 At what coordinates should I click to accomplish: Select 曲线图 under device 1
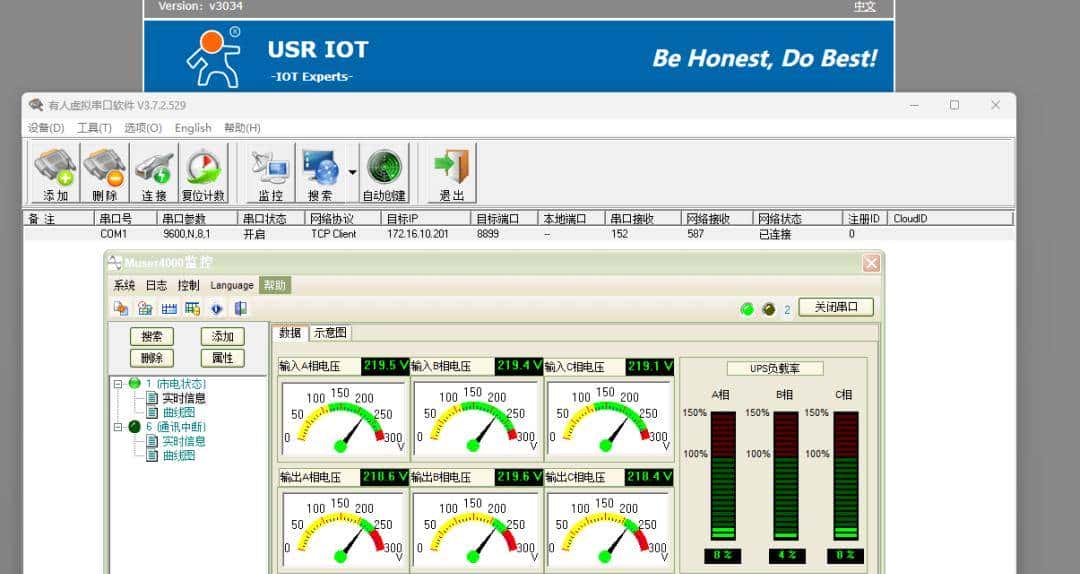(x=179, y=412)
